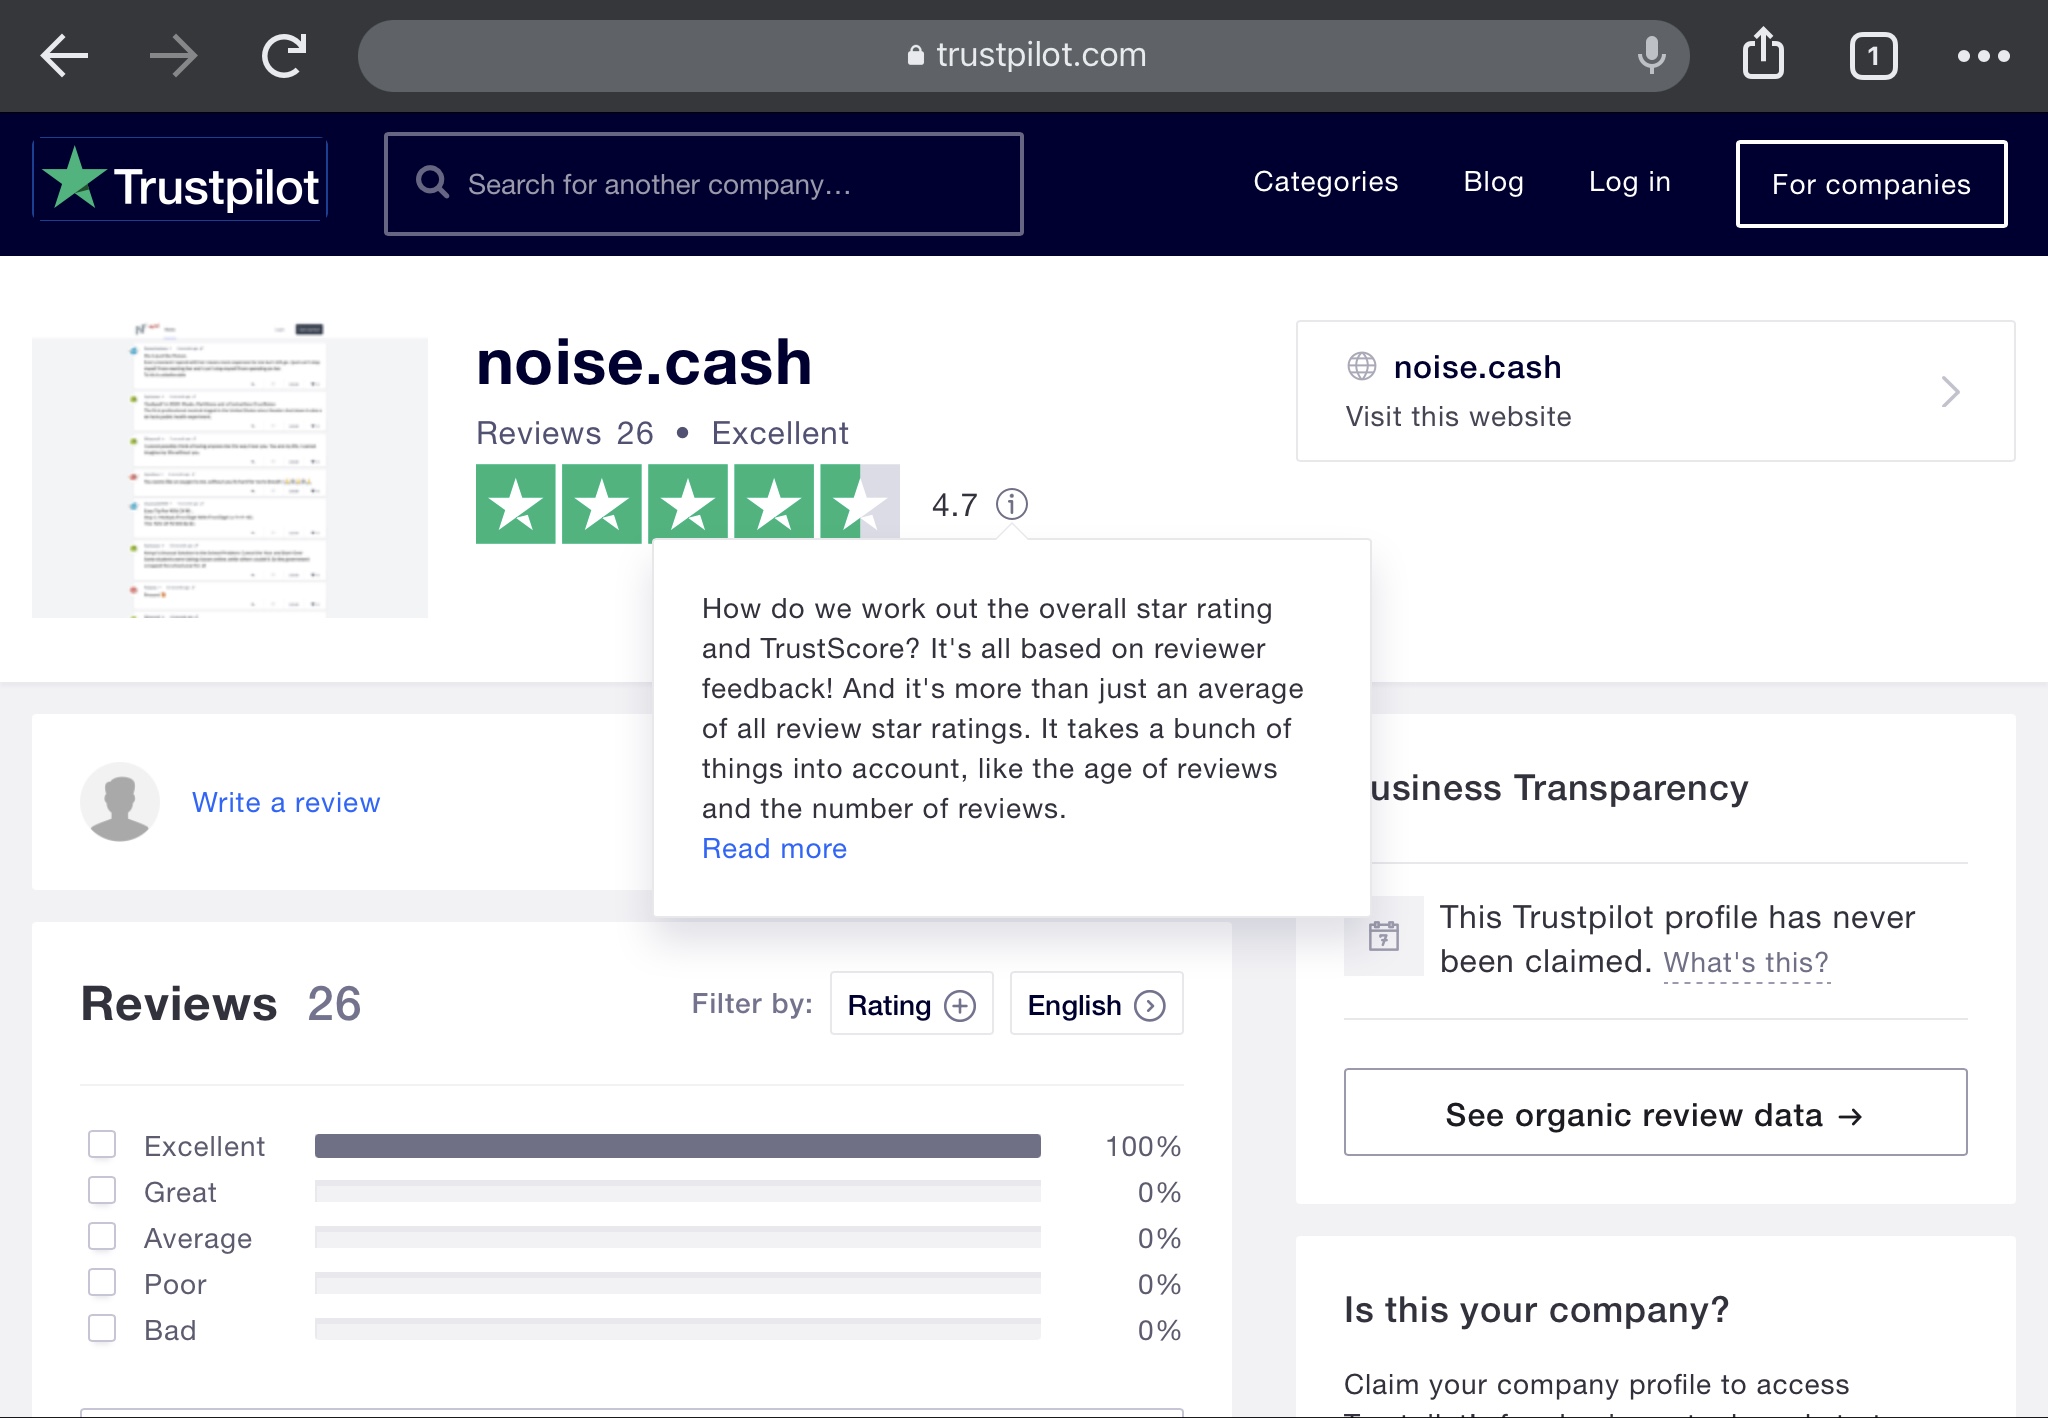Viewport: 2048px width, 1418px height.
Task: Click the Excellent 100% rating bar
Action: (x=677, y=1146)
